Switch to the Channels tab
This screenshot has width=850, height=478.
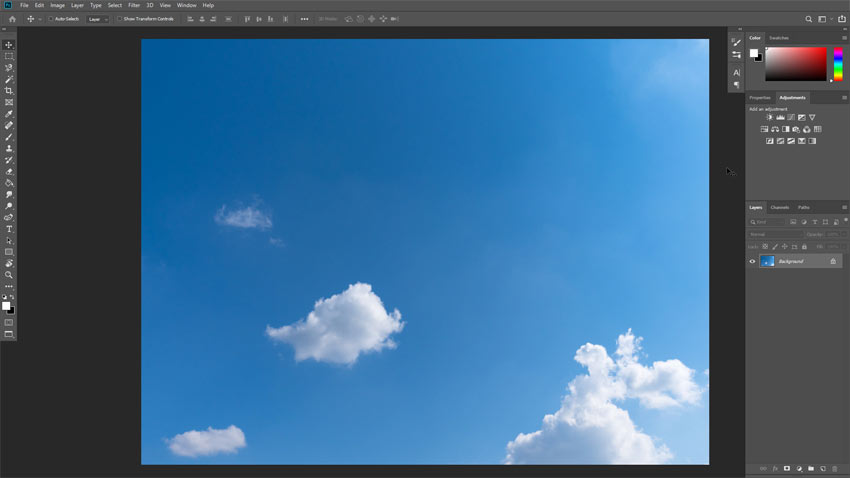[x=780, y=207]
